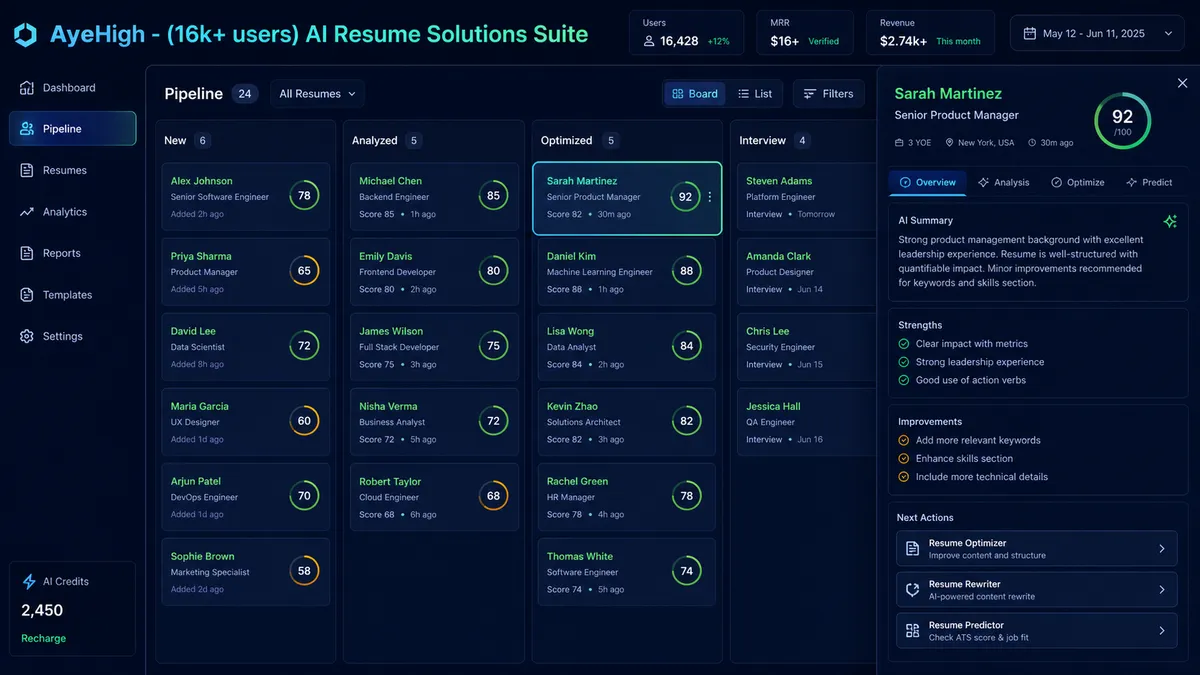Click the 'Clear impact with metrics' check icon

[x=904, y=344]
